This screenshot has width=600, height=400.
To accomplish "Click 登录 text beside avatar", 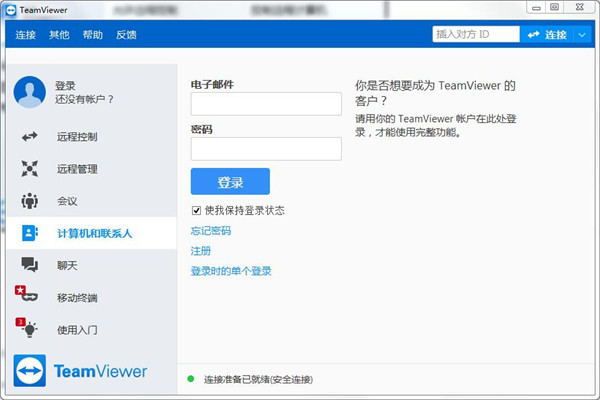I will point(65,86).
